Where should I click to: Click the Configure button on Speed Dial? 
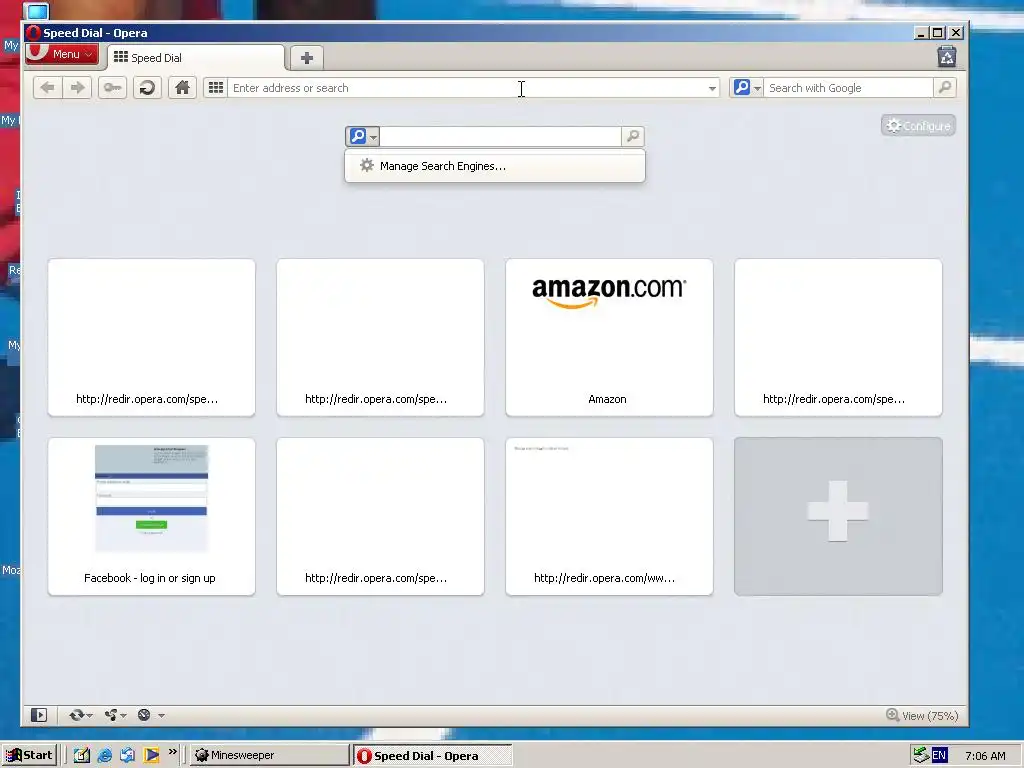tap(918, 125)
